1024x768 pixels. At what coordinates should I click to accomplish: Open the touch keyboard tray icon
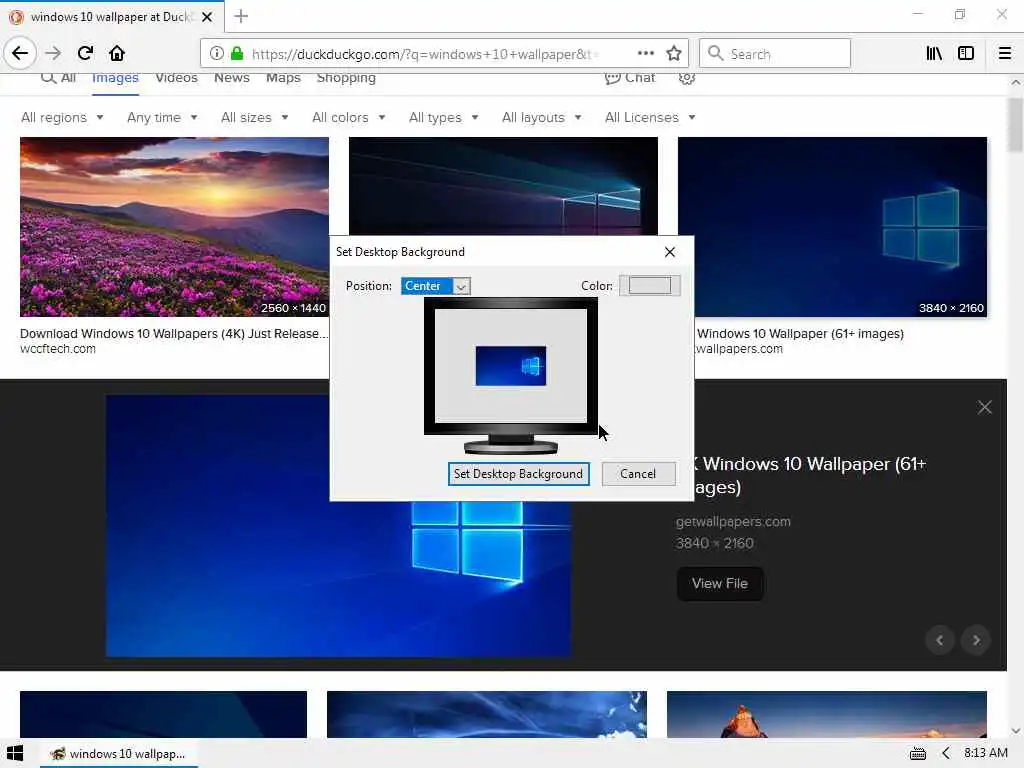918,754
